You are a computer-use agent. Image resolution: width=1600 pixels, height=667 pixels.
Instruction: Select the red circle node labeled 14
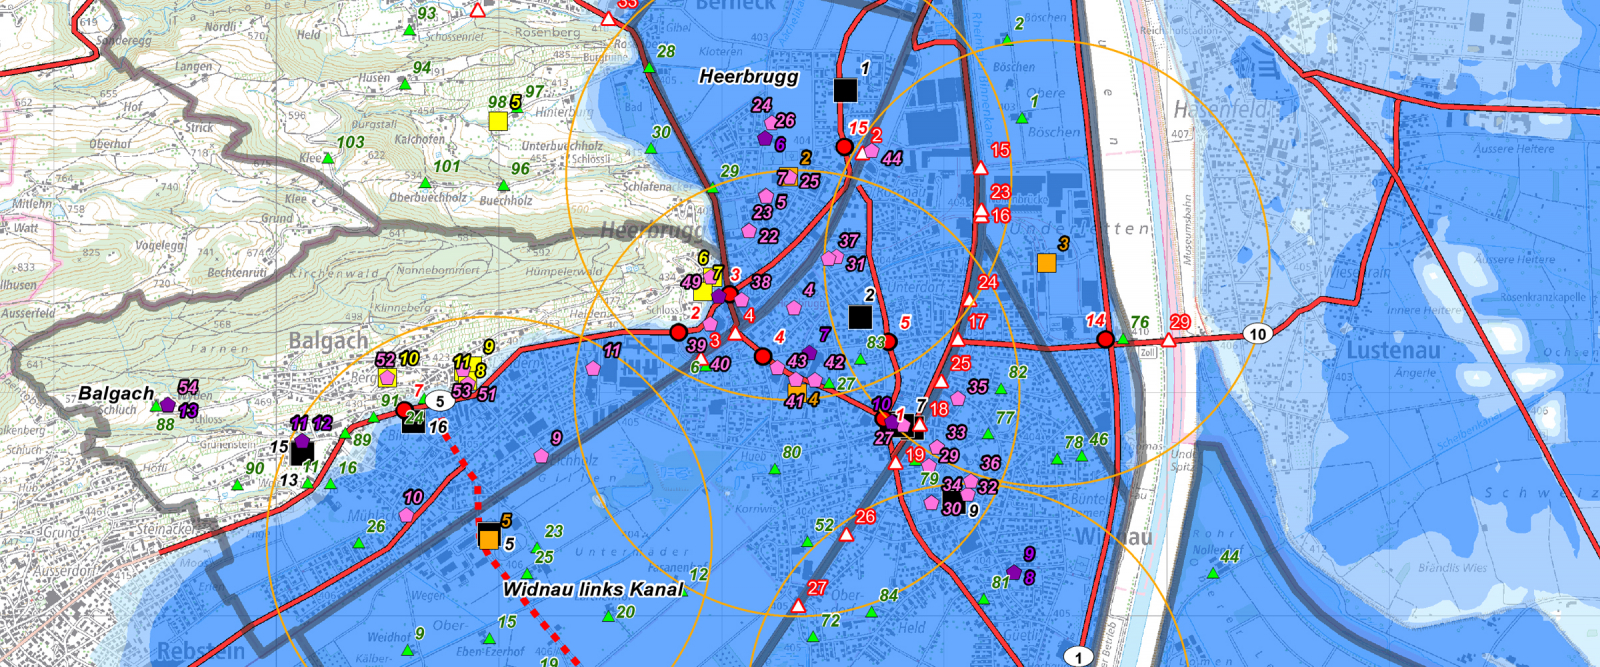(x=1105, y=340)
